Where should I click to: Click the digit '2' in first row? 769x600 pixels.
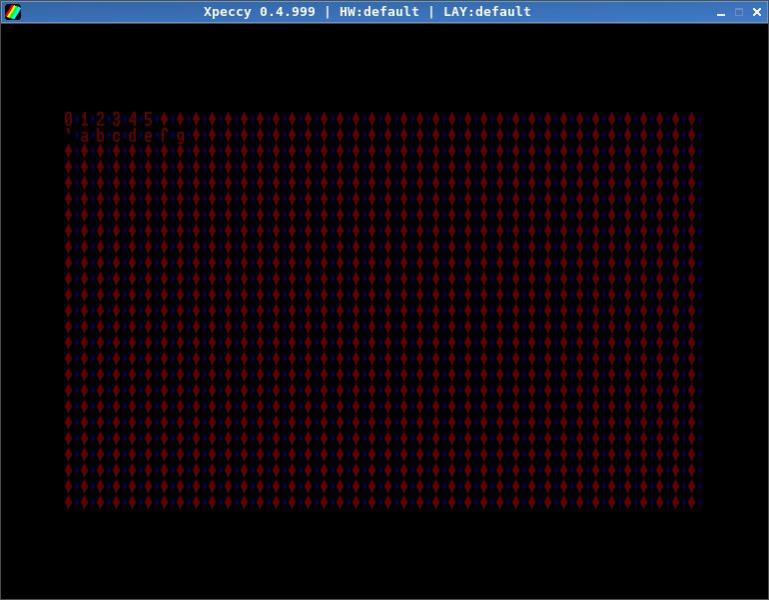pyautogui.click(x=101, y=119)
